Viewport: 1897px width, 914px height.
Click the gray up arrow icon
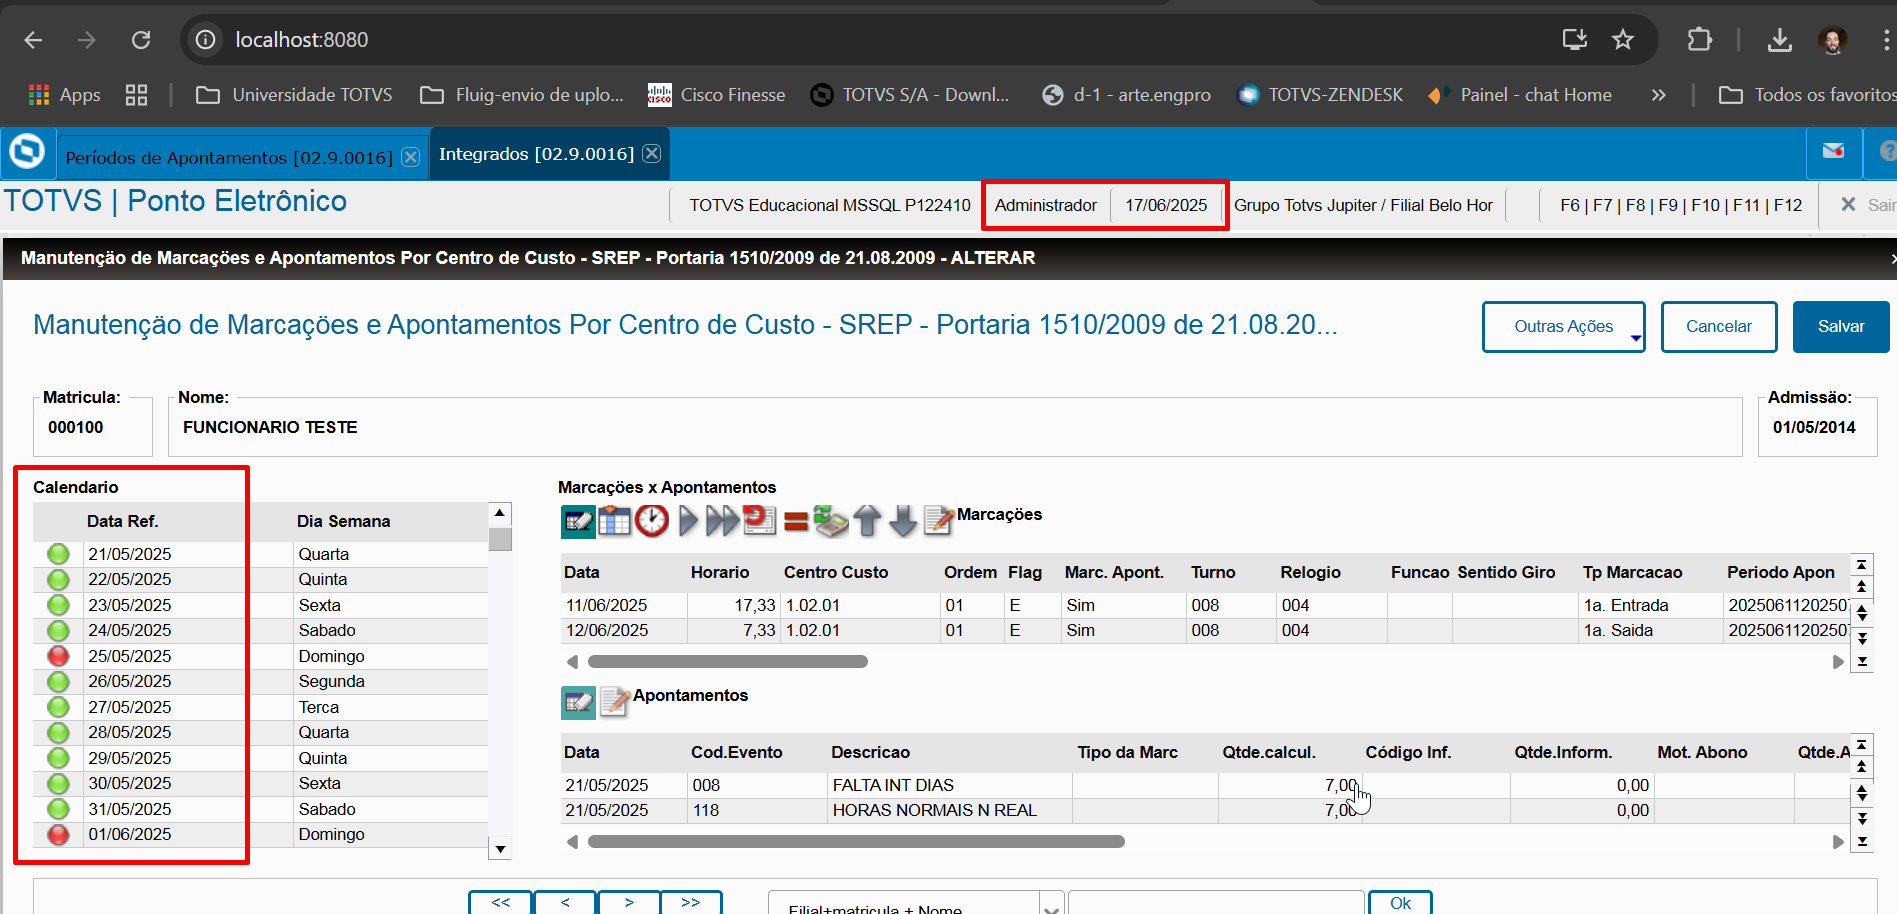click(867, 521)
